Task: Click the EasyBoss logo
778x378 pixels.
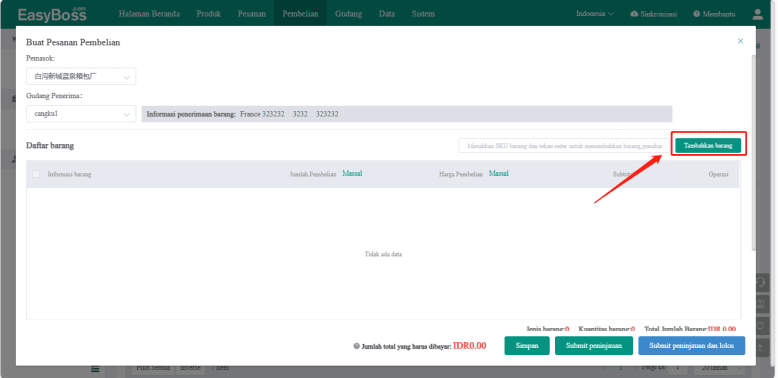Action: (x=52, y=14)
